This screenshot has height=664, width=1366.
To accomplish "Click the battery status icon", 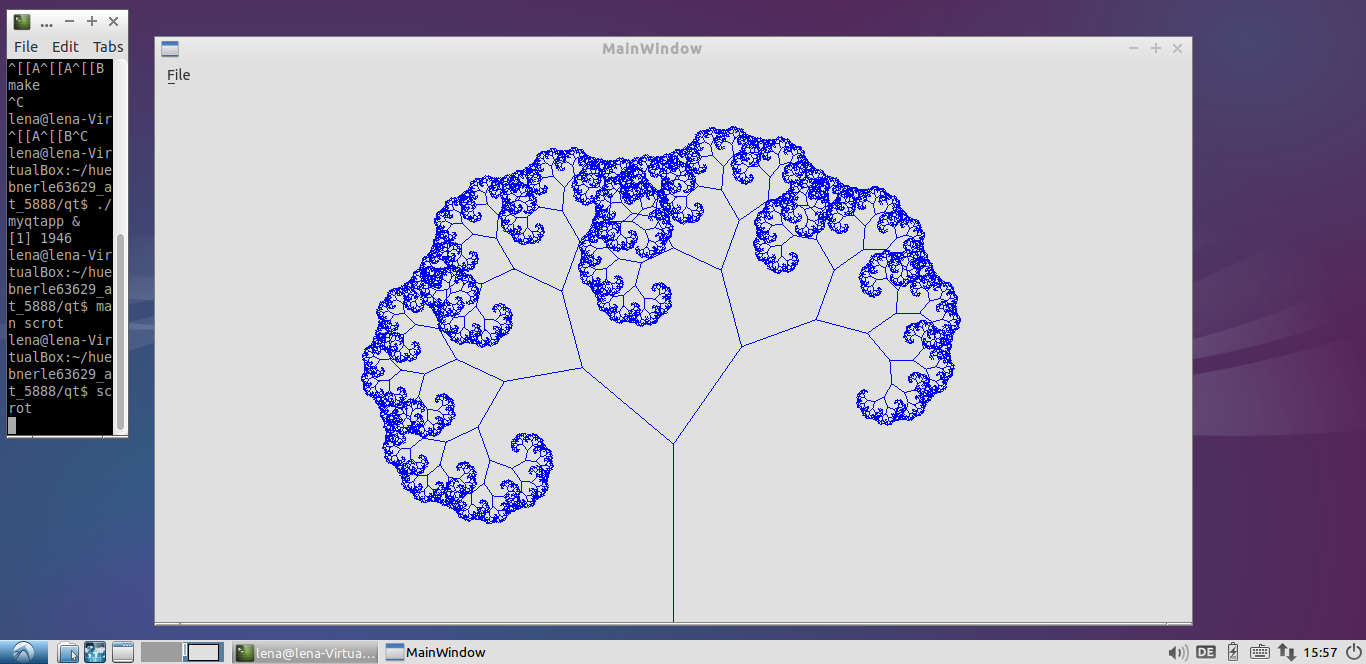I will coord(1233,653).
